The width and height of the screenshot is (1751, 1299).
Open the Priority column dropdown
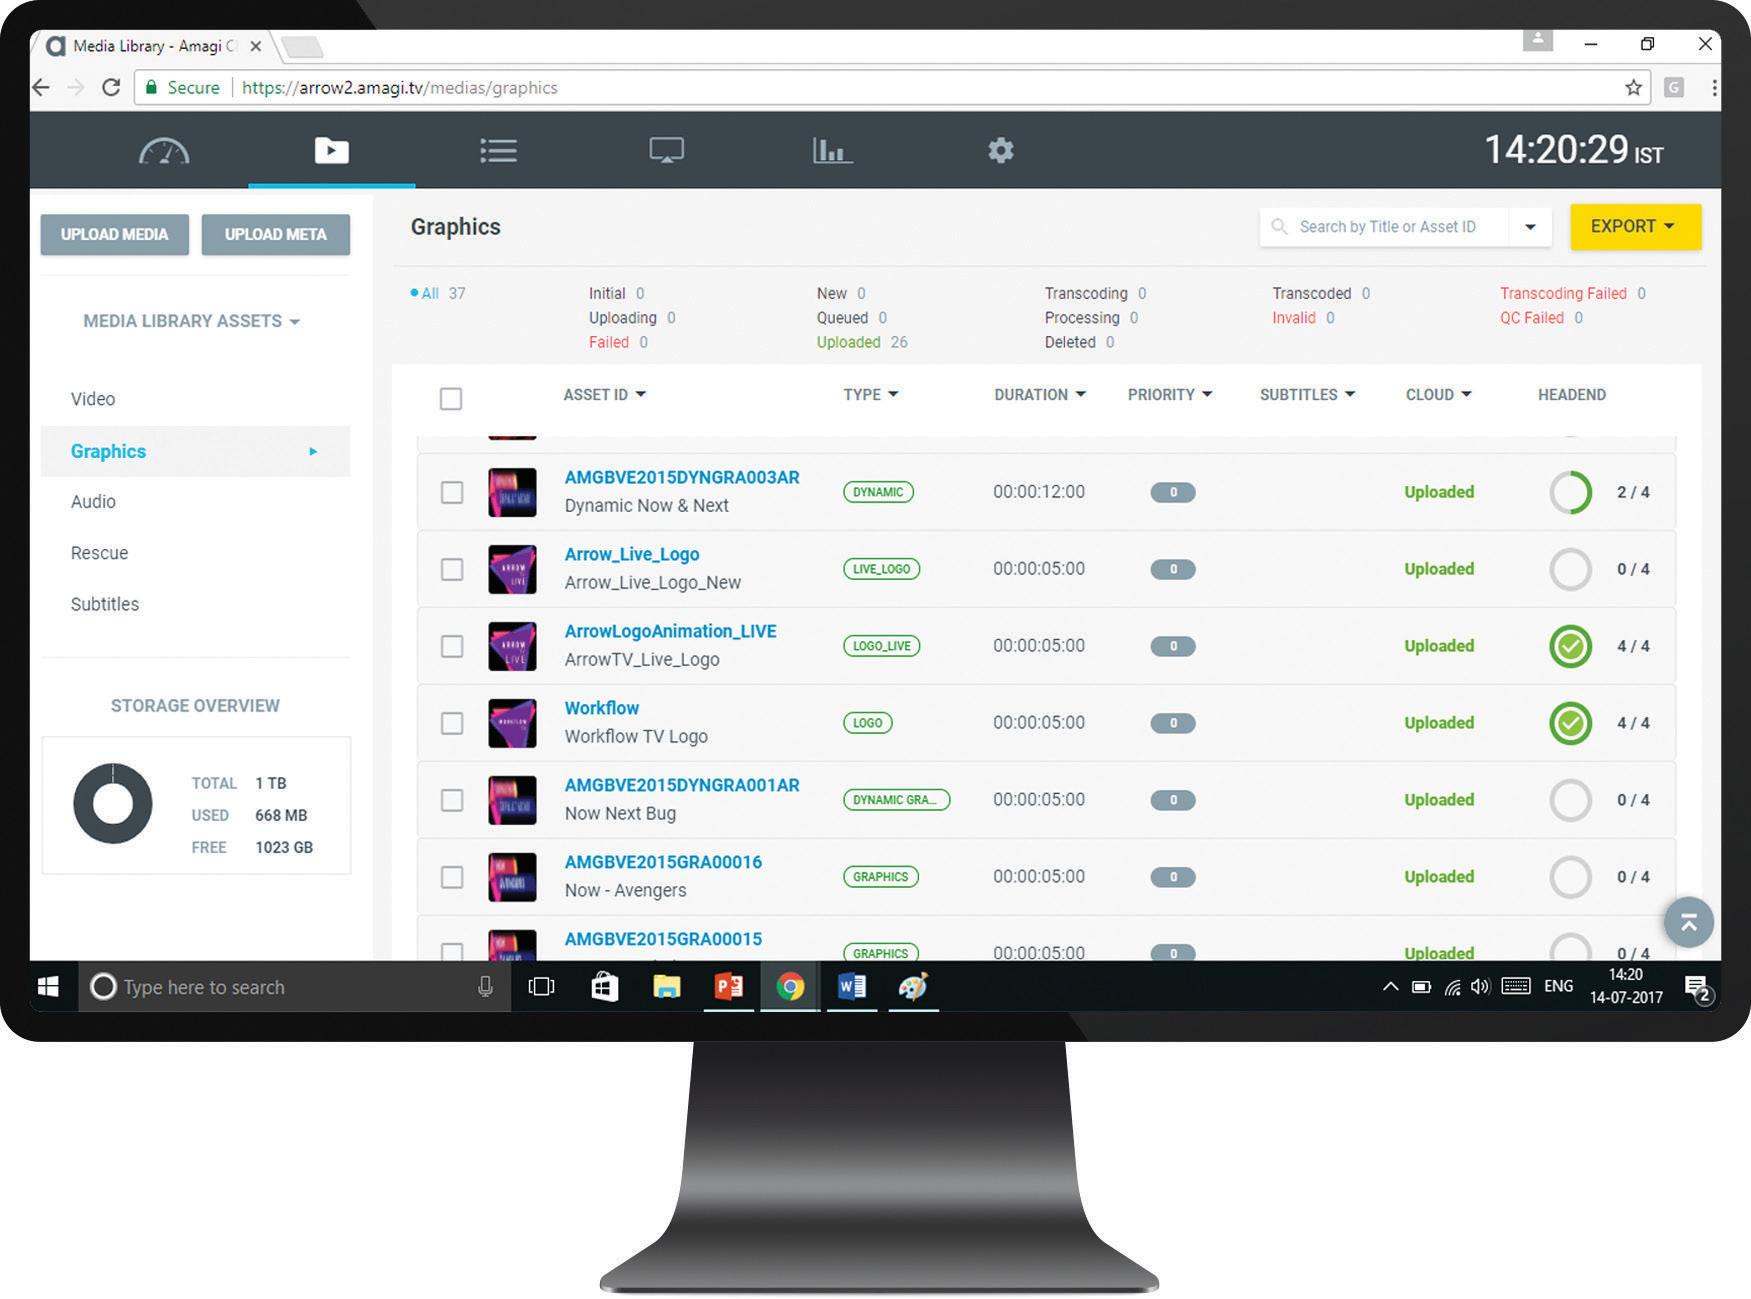point(1170,395)
